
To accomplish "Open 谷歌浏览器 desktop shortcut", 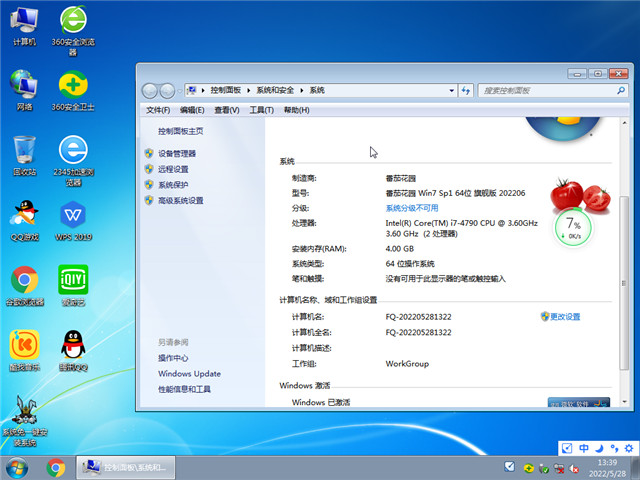I will 24,286.
